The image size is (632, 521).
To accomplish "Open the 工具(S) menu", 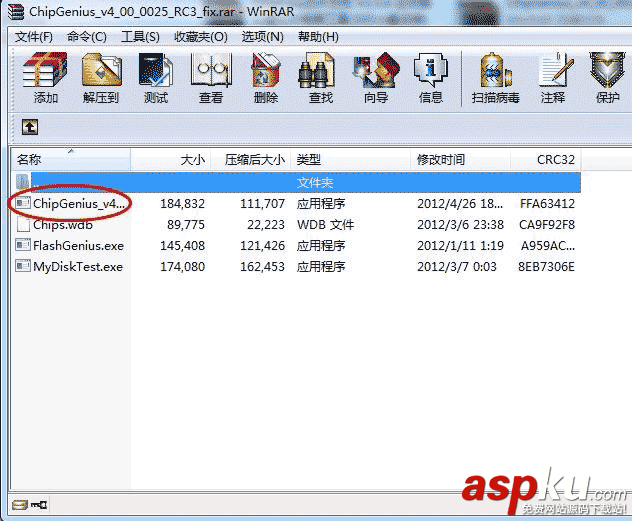I will click(140, 37).
